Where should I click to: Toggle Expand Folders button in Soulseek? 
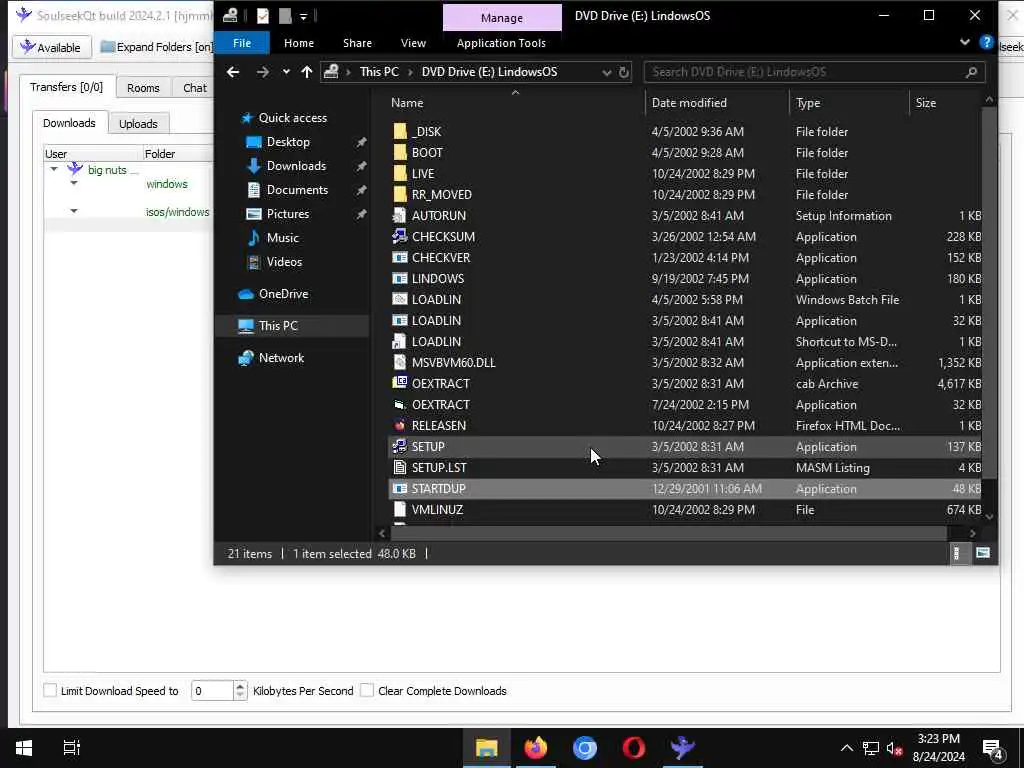[x=157, y=47]
